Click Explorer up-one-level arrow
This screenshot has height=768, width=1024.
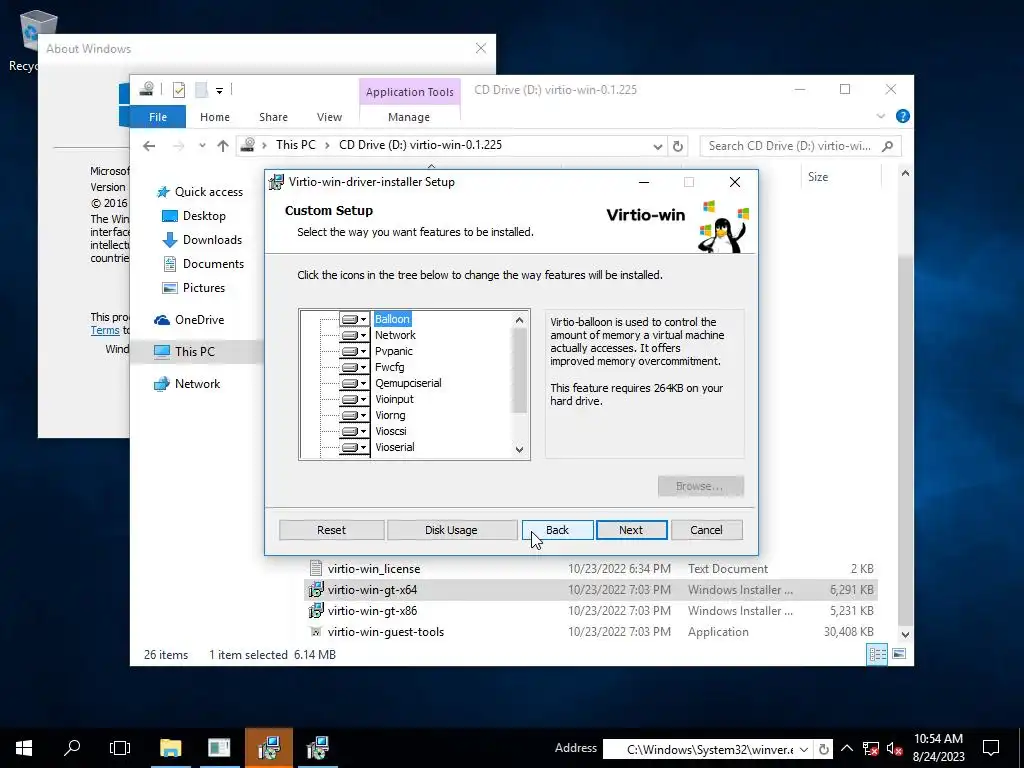point(223,146)
